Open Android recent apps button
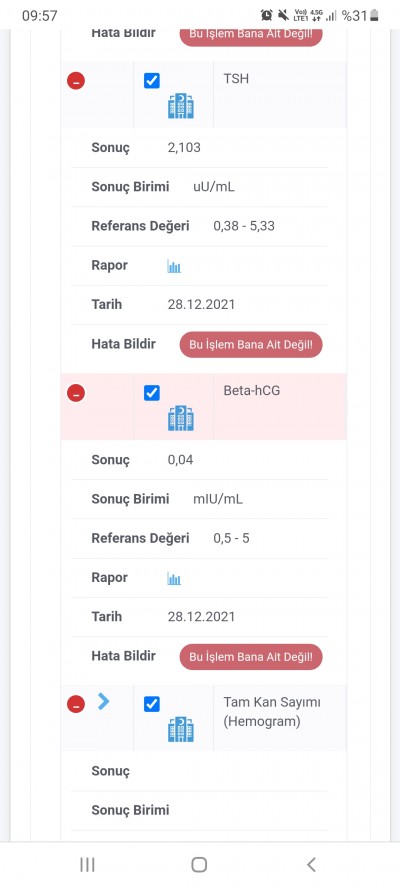This screenshot has width=400, height=888. (87, 864)
